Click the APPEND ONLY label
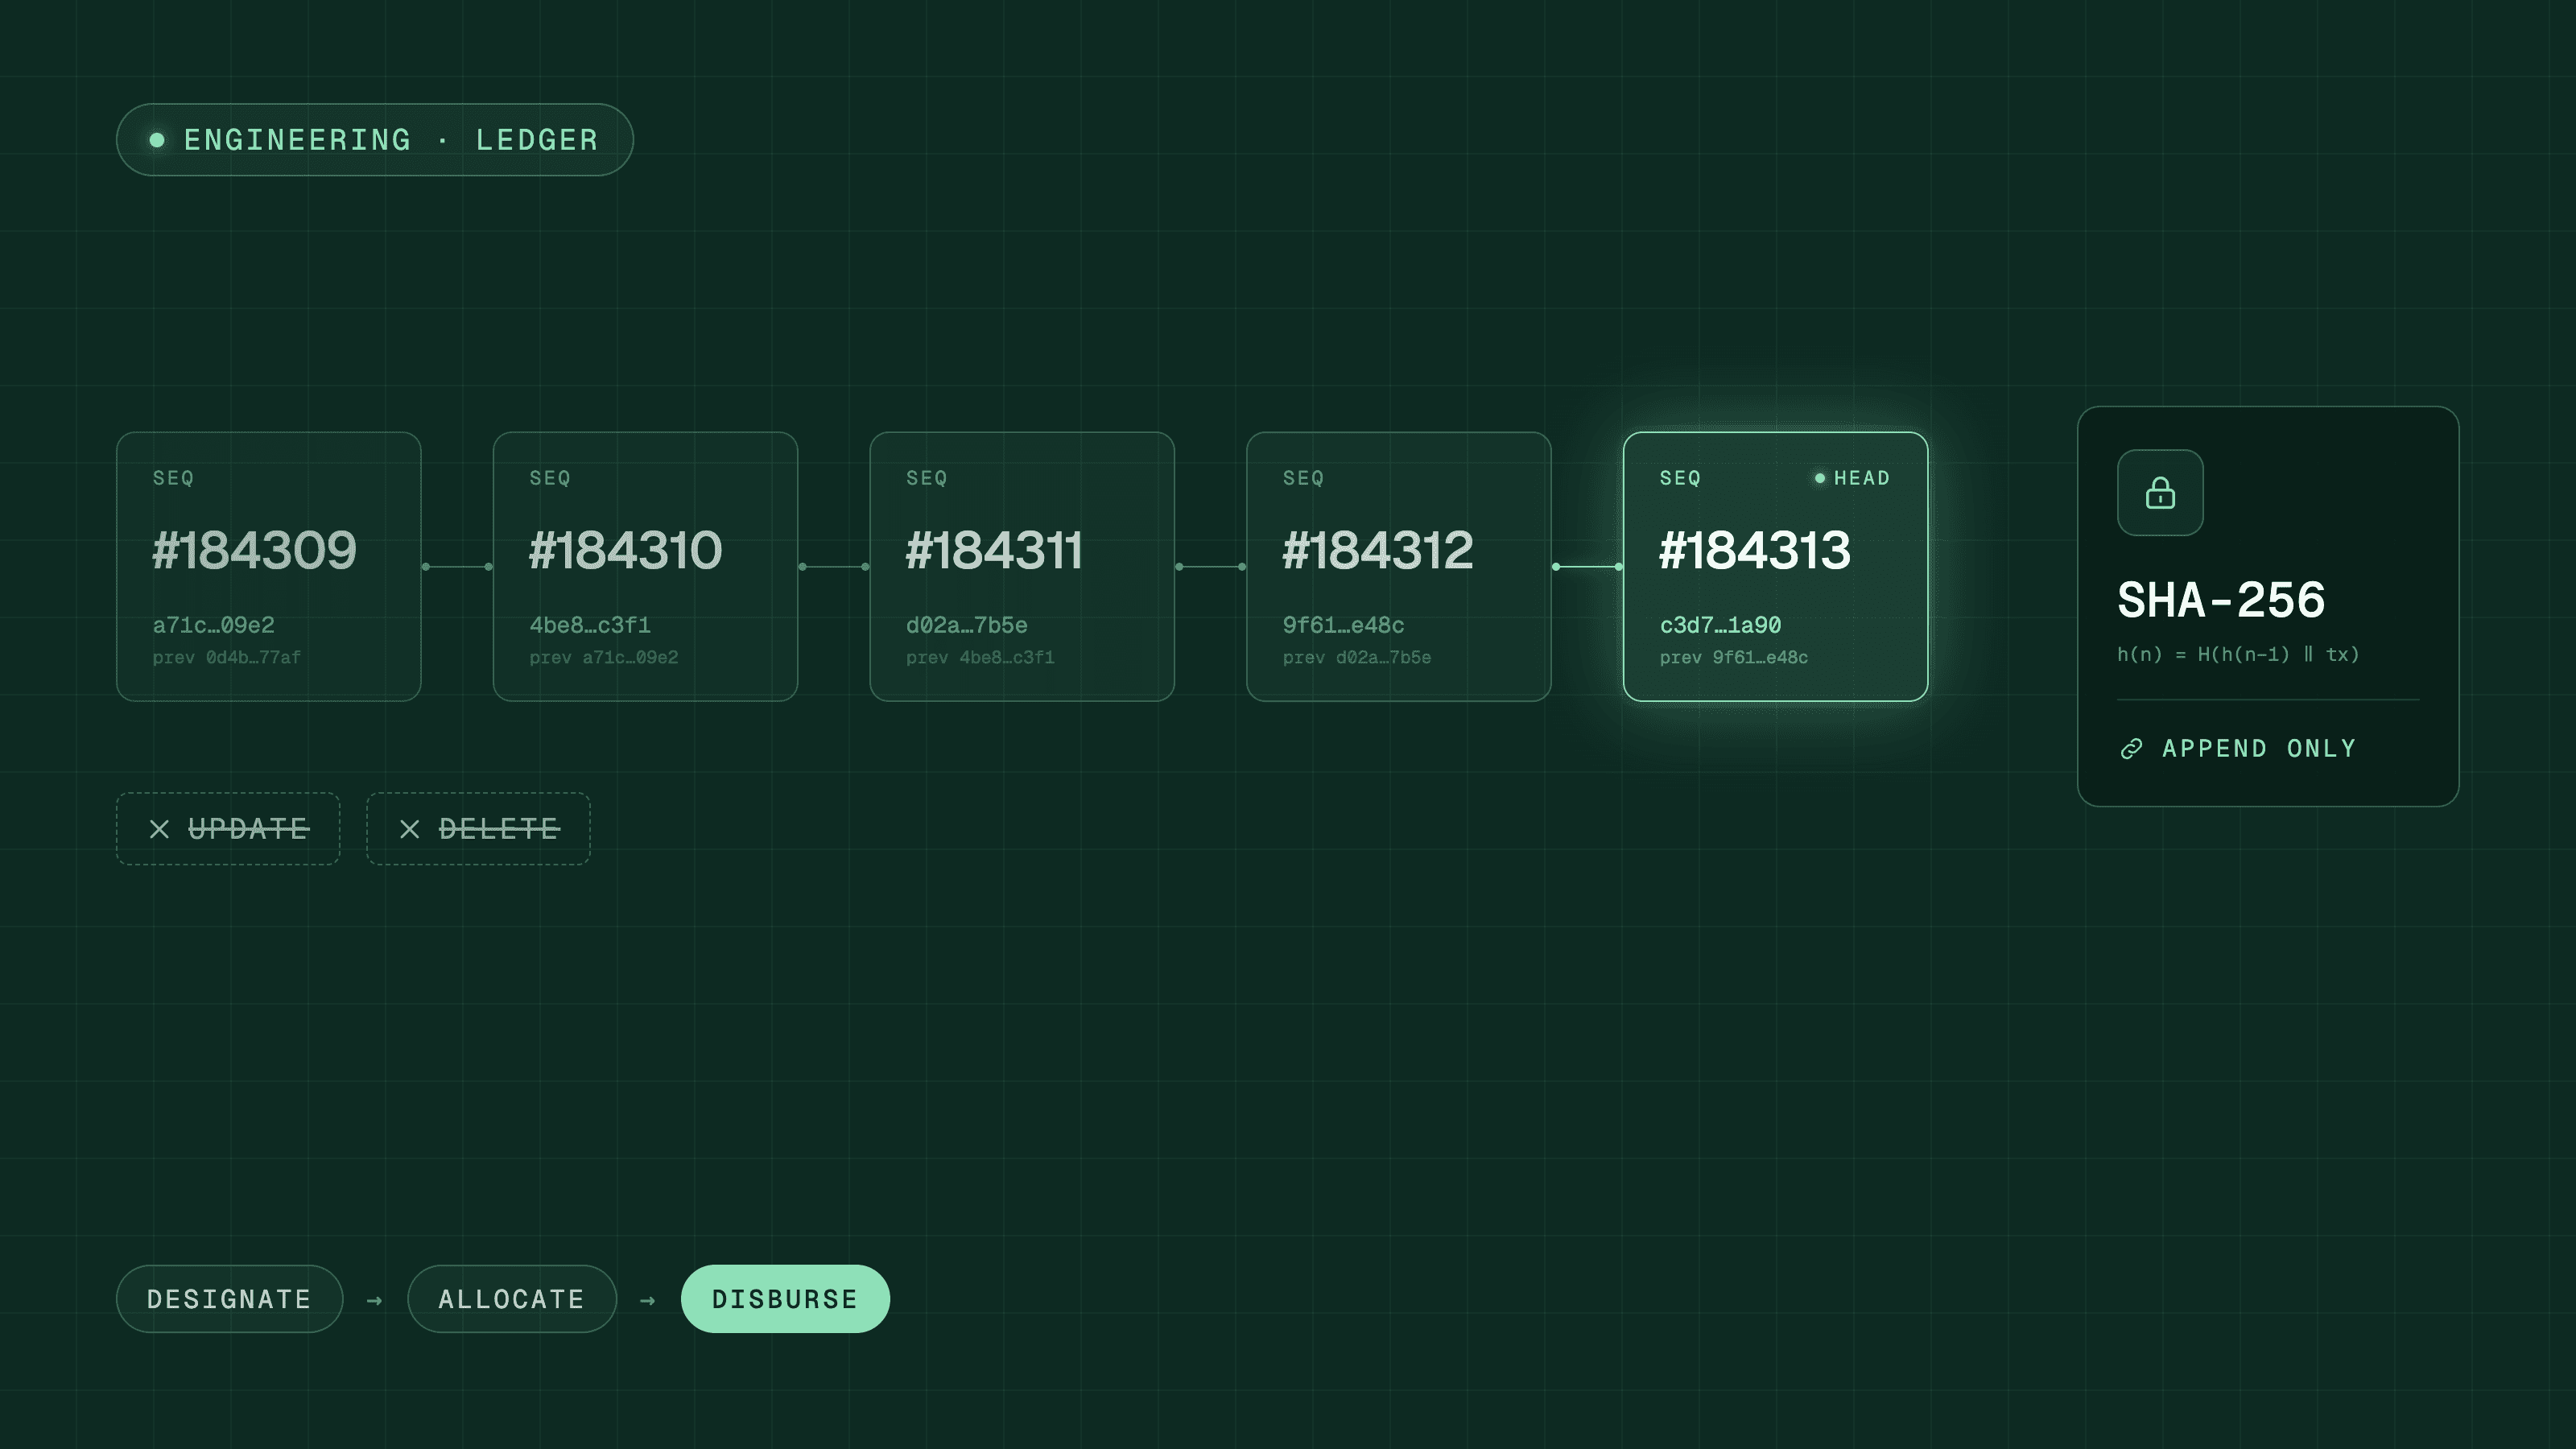This screenshot has height=1449, width=2576. click(x=2259, y=749)
